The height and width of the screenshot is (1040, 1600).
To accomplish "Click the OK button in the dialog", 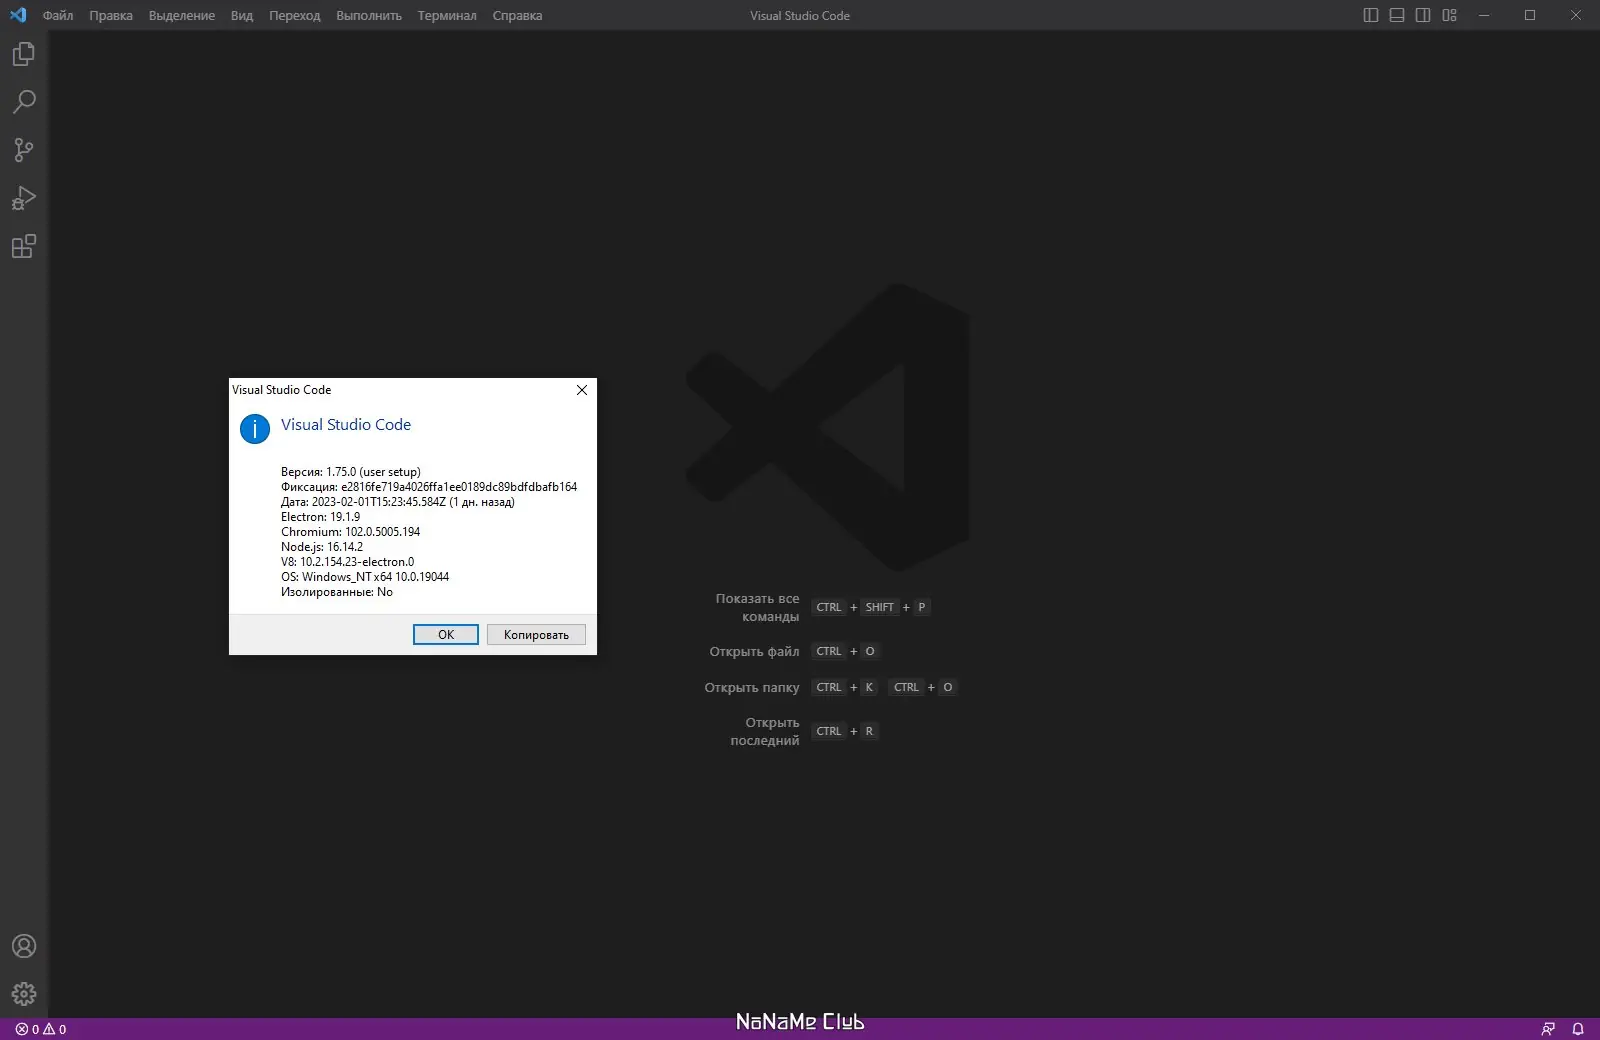I will pyautogui.click(x=446, y=635).
